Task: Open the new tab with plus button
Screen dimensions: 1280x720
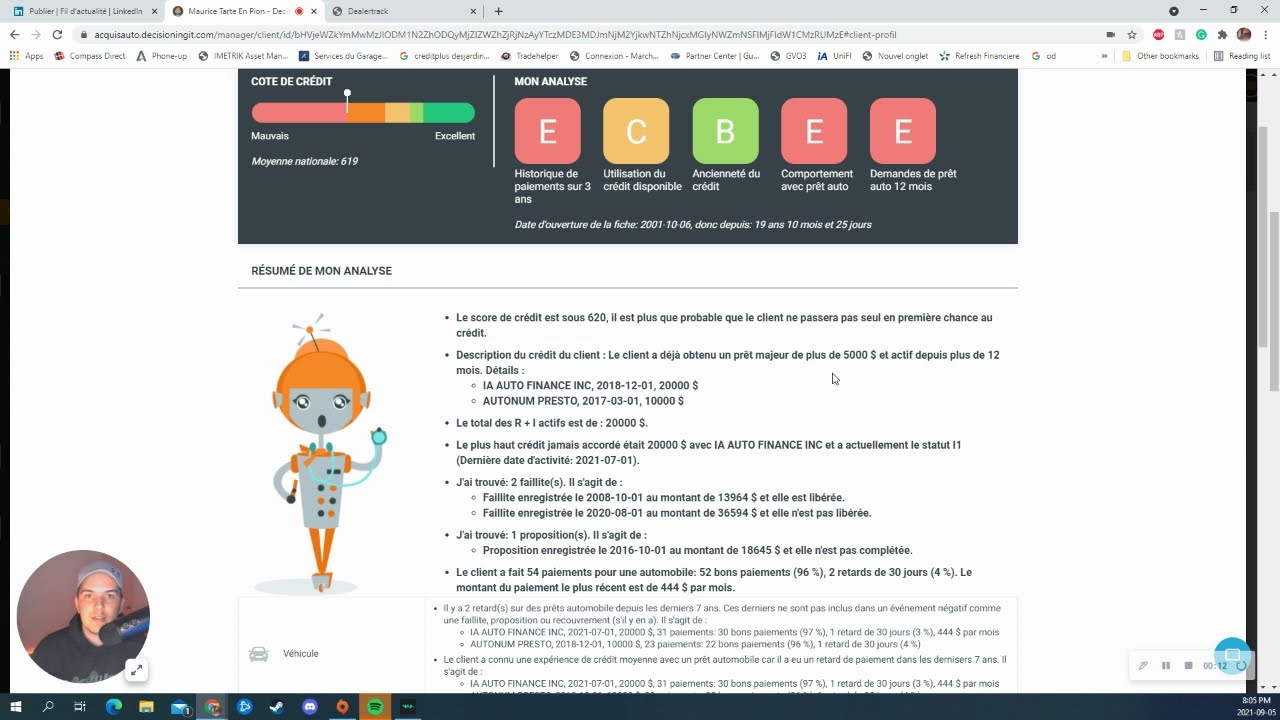Action: pos(498,11)
